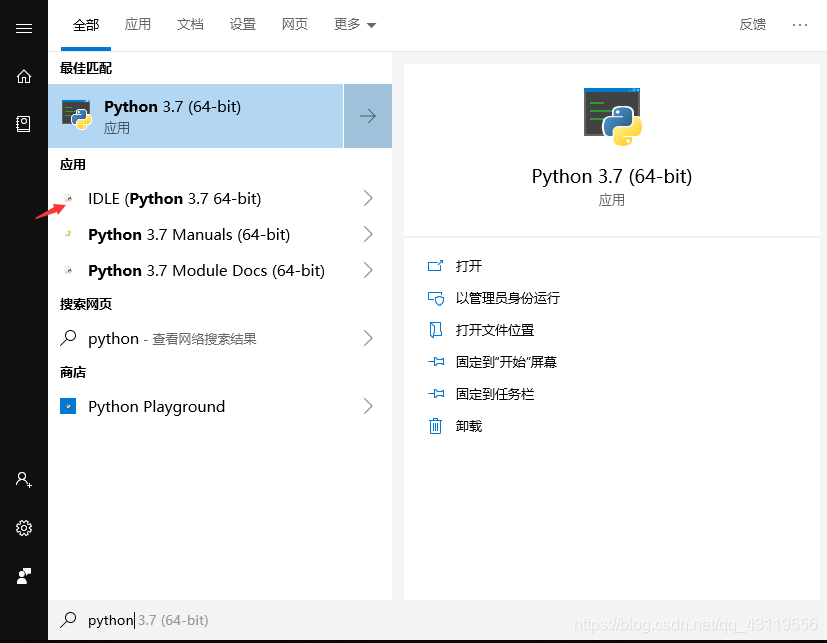827x643 pixels.
Task: Click 打开 to launch Python
Action: pos(469,266)
